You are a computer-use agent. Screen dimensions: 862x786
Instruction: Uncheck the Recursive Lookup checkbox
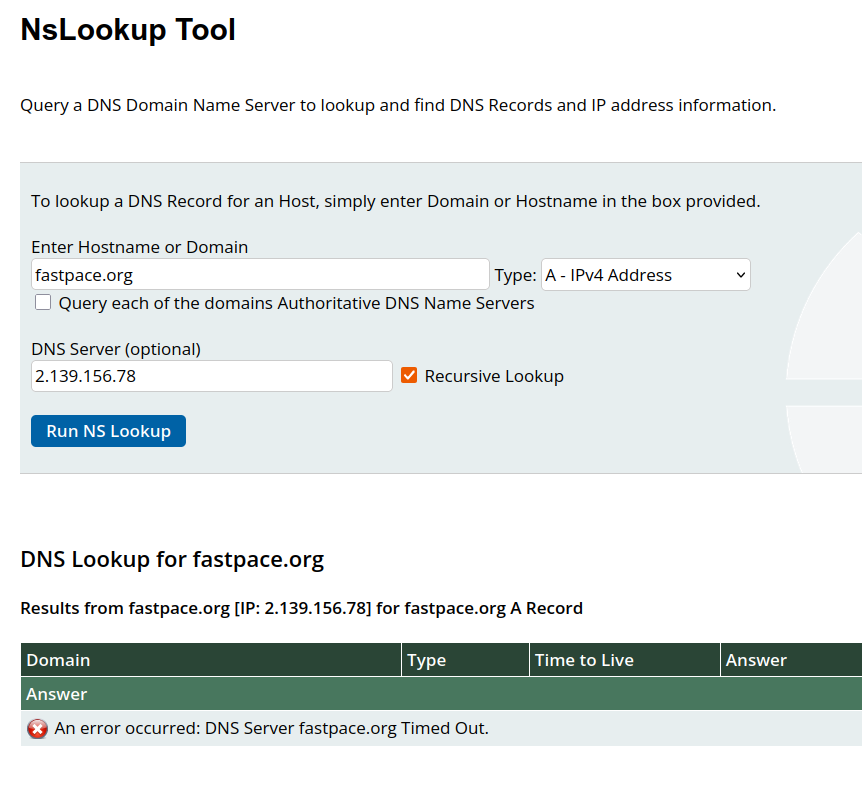(409, 376)
